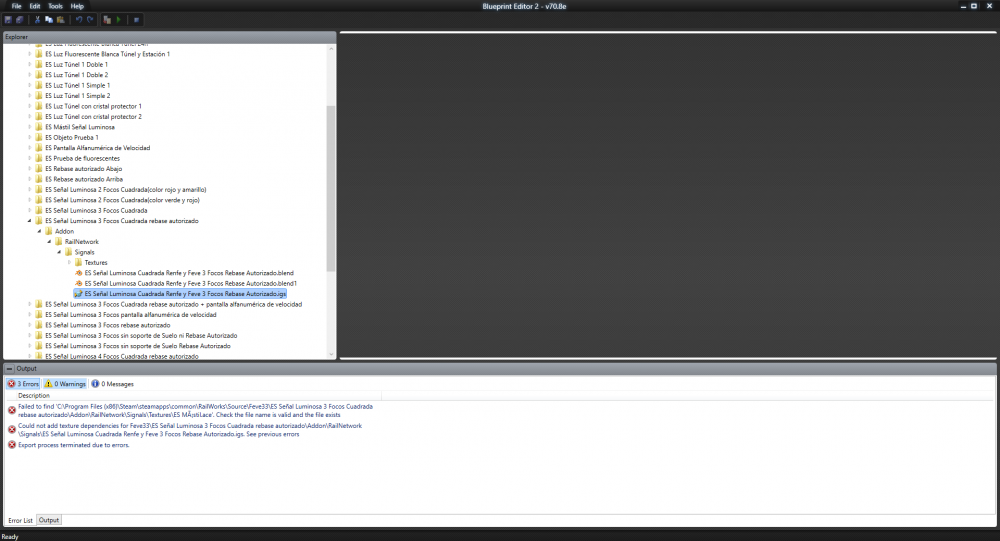This screenshot has width=1000, height=541.
Task: Click the Explorer vertical scrollbar thumb
Action: click(x=330, y=188)
